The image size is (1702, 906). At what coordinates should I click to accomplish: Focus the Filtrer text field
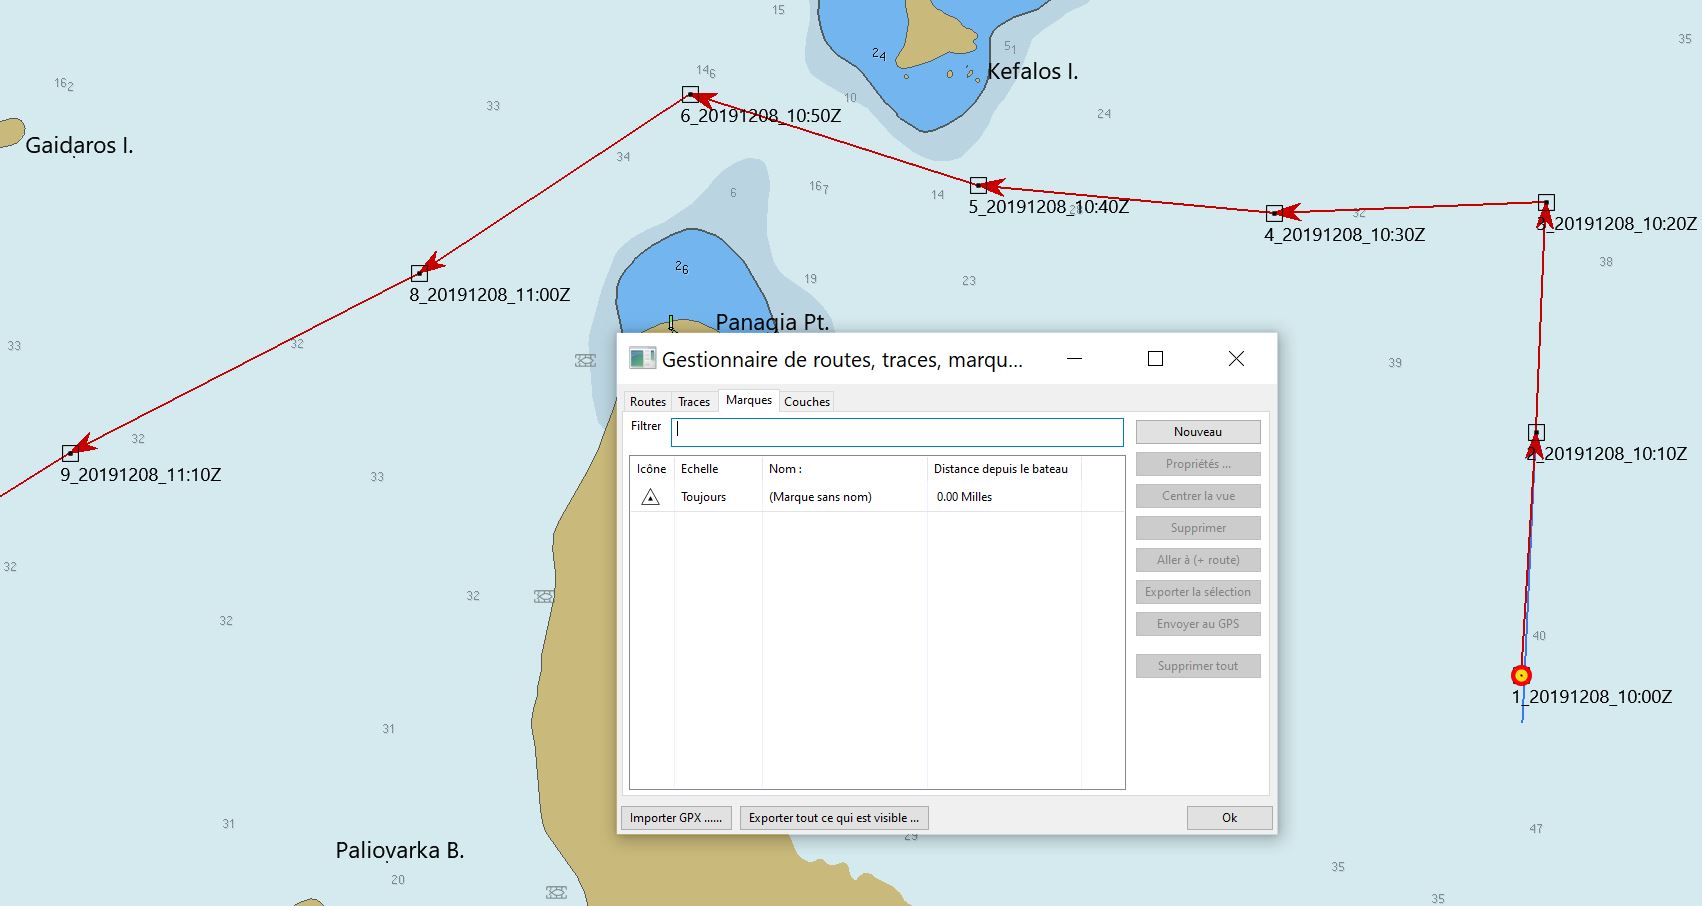pos(897,431)
